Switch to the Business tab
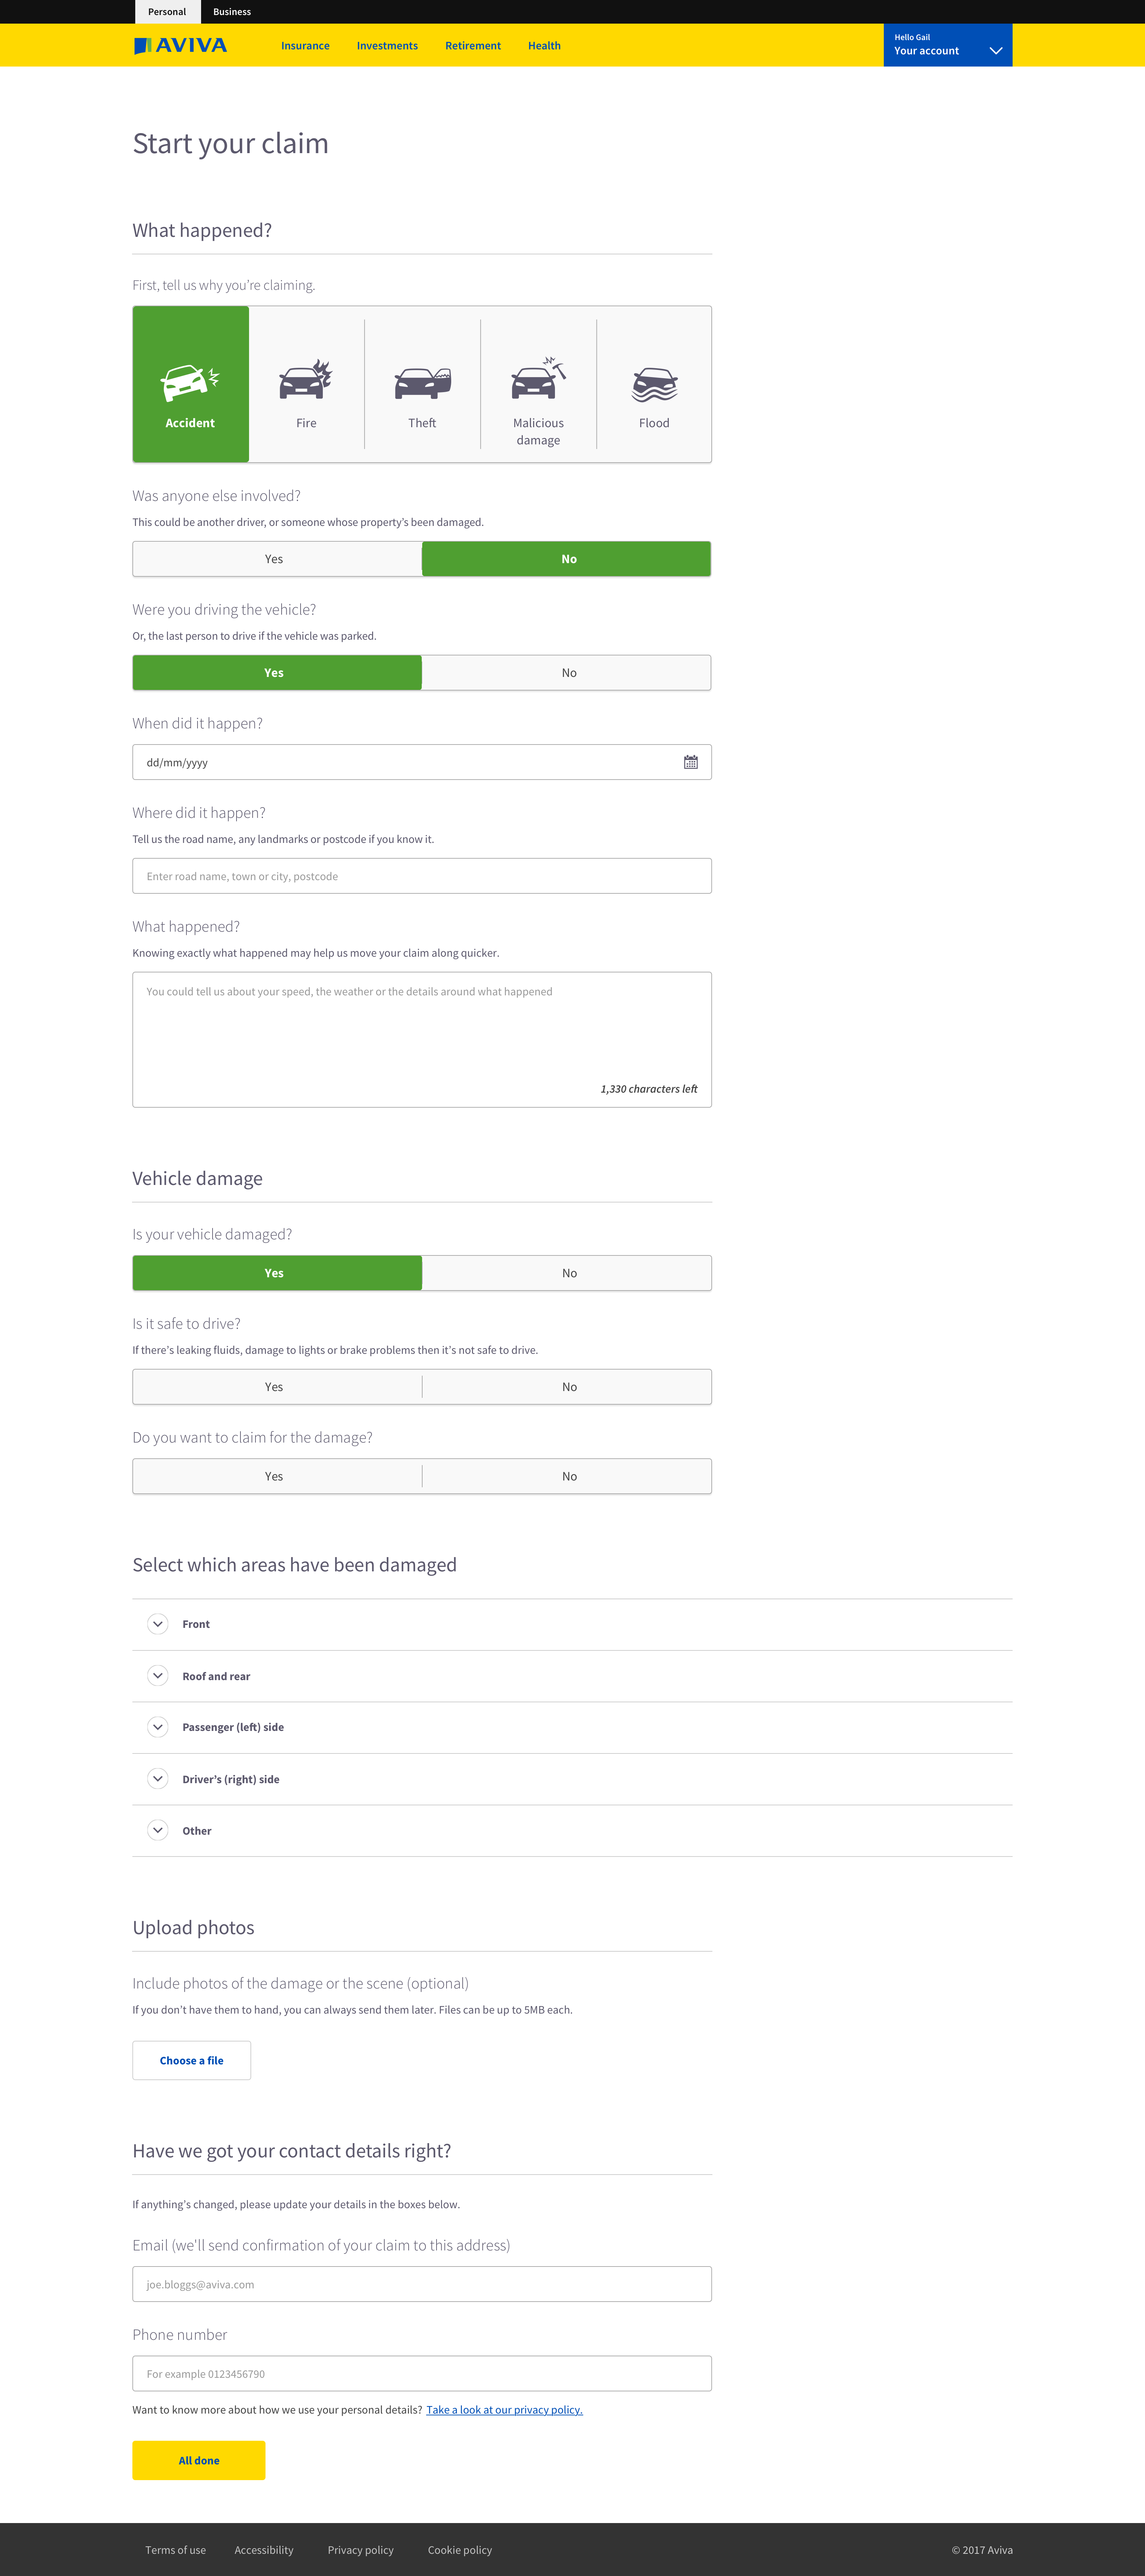This screenshot has width=1145, height=2576. pyautogui.click(x=232, y=12)
